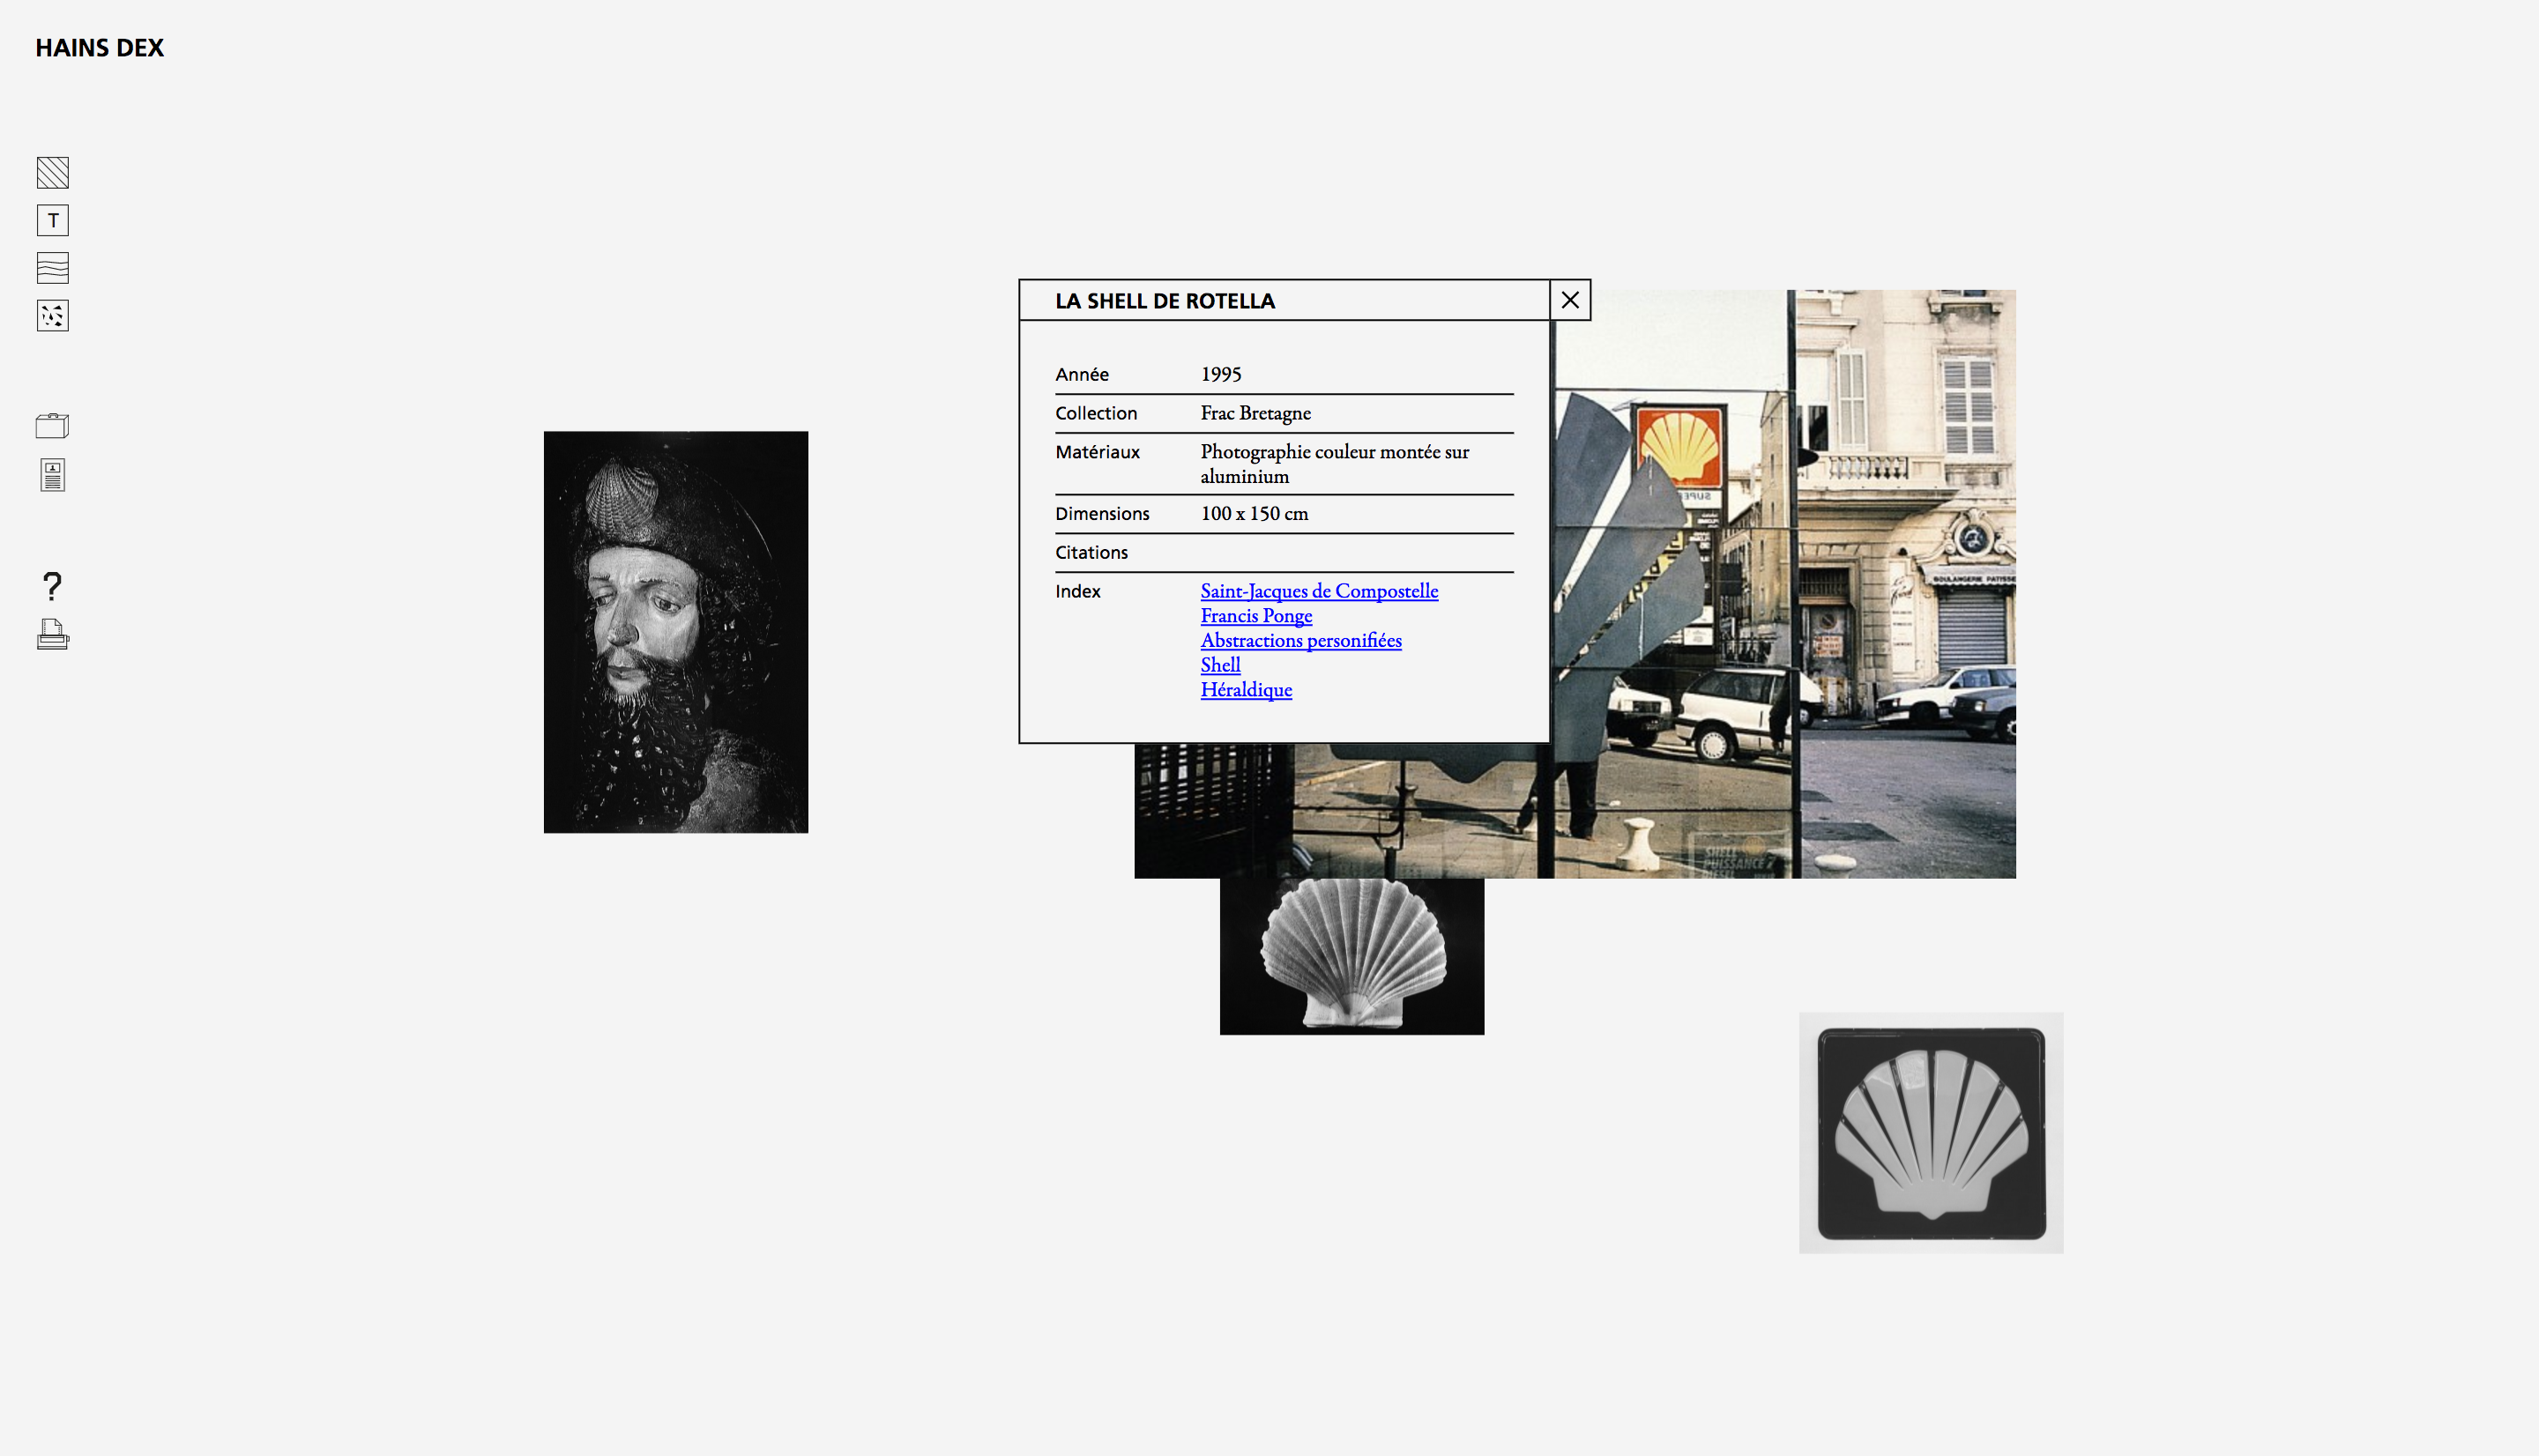Click the HAINS DEX site title
Image resolution: width=2539 pixels, height=1456 pixels.
(99, 48)
